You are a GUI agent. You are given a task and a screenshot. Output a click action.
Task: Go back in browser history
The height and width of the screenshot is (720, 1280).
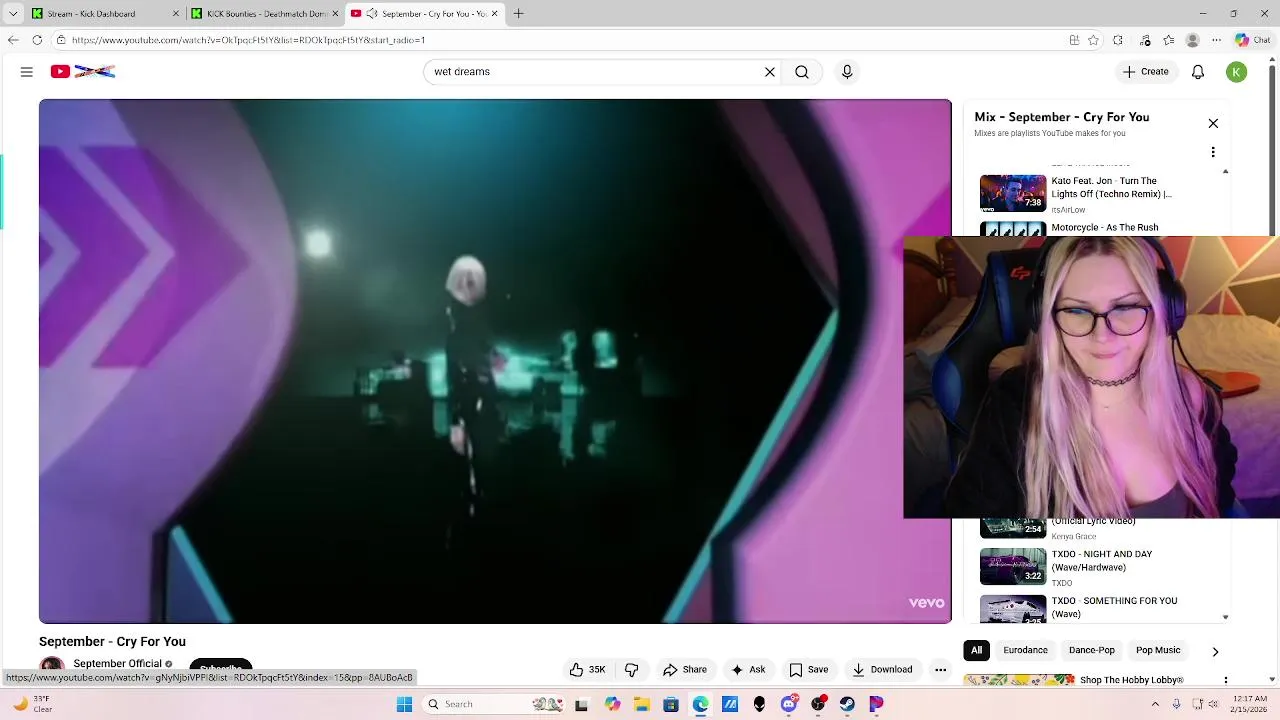tap(12, 40)
